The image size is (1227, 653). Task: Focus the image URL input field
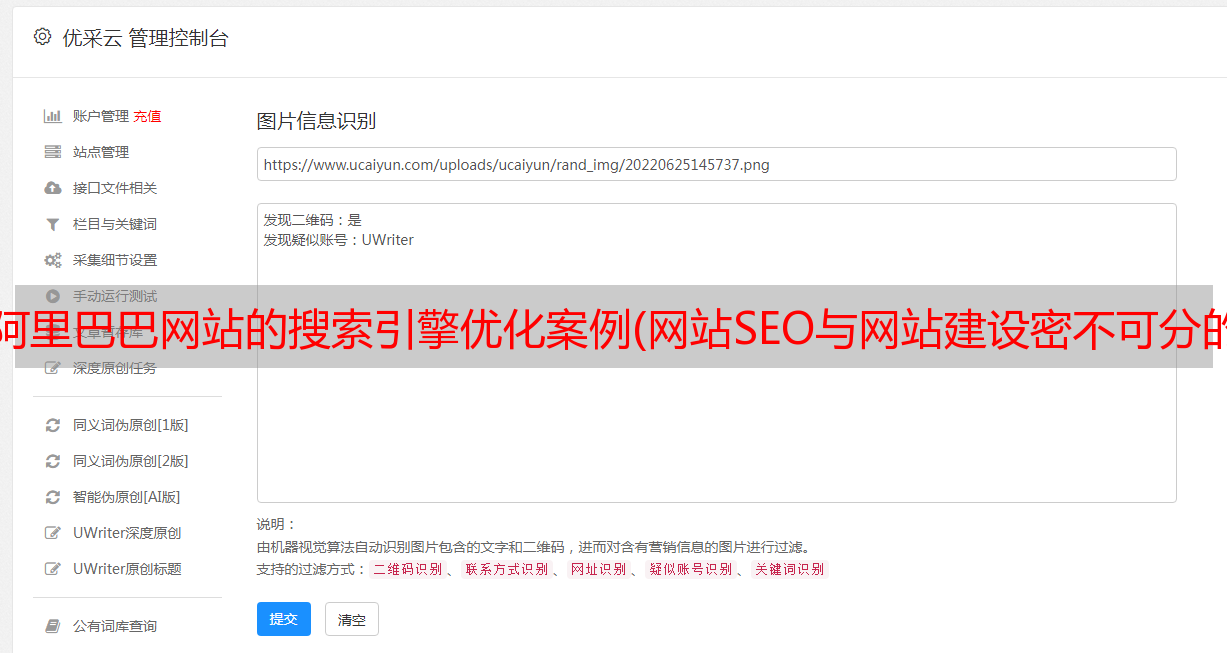tap(716, 164)
